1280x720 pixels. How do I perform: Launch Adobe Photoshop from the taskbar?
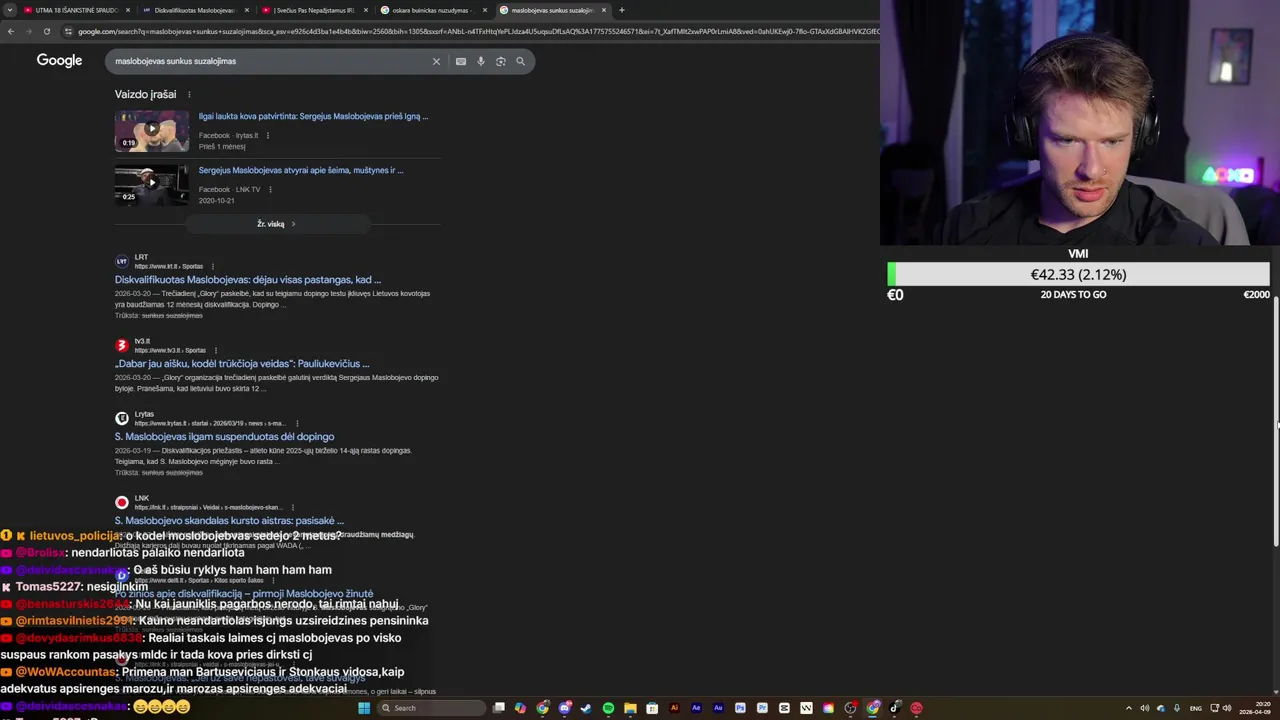[740, 708]
